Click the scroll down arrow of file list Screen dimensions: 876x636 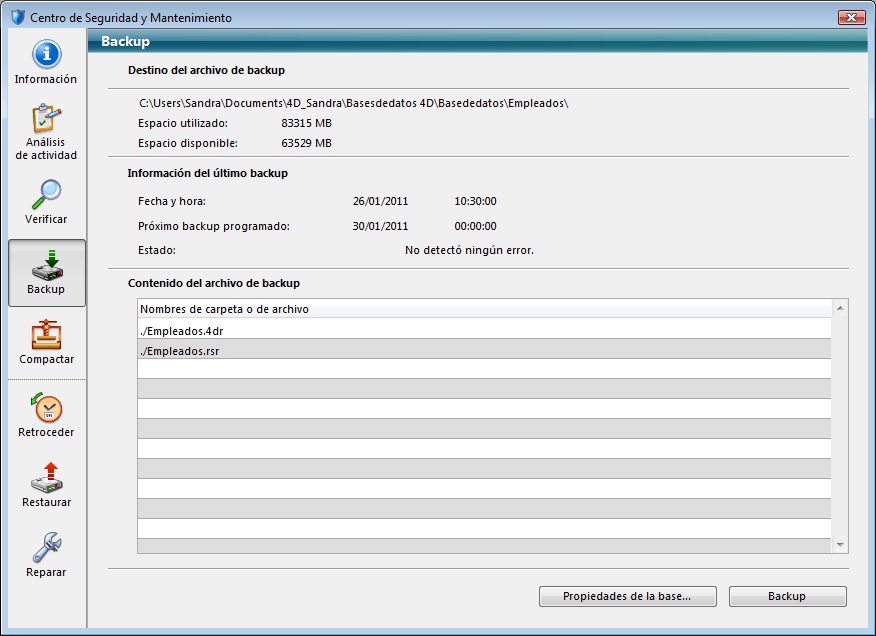point(840,545)
